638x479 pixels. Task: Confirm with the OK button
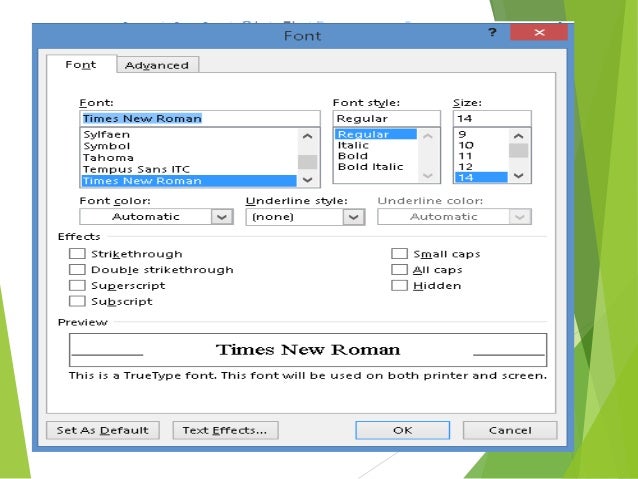(x=402, y=430)
